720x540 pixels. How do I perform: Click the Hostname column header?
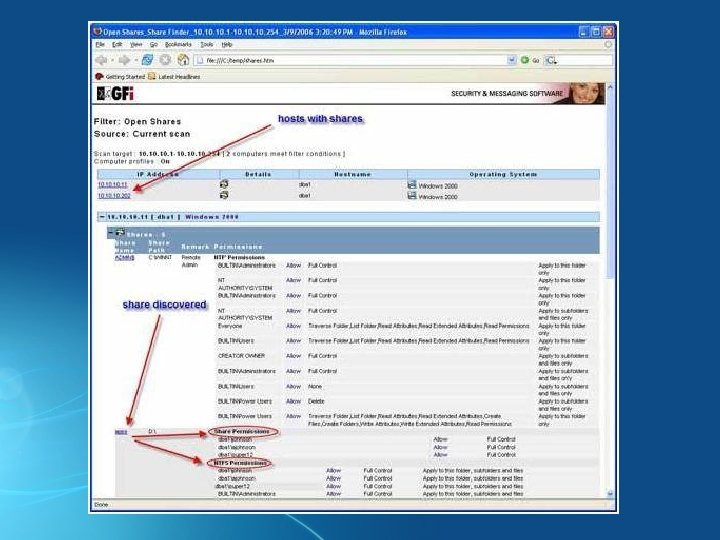click(x=353, y=174)
